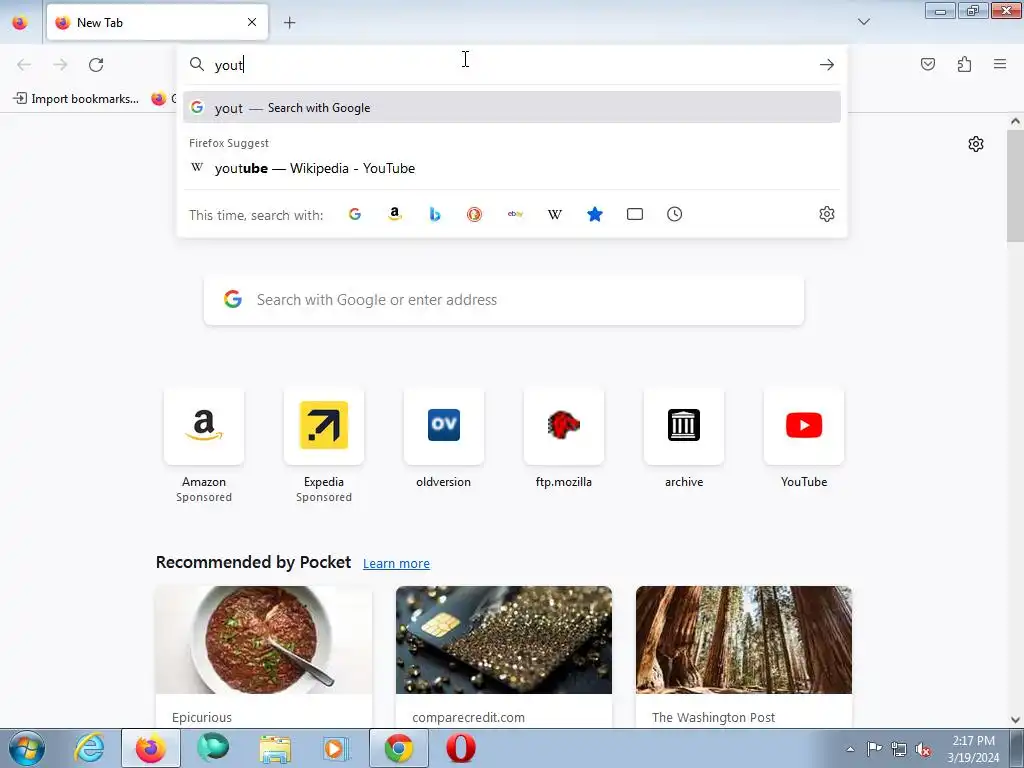This screenshot has height=768, width=1024.
Task: Open the network tray icon
Action: click(x=899, y=749)
